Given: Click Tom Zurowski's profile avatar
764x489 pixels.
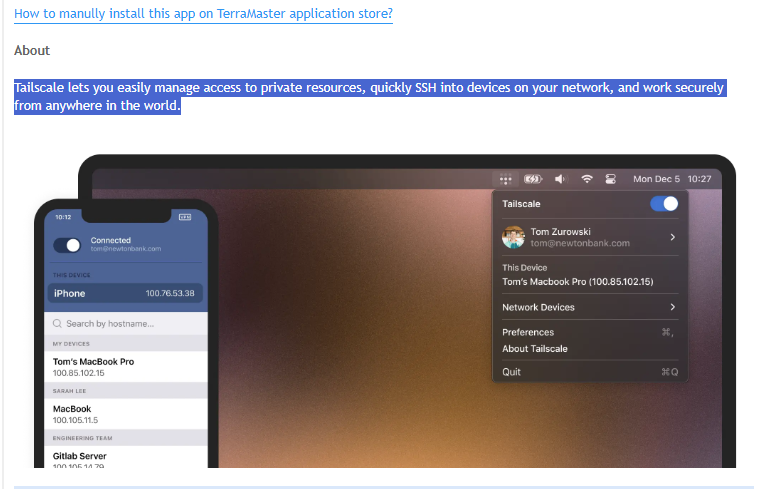Looking at the screenshot, I should point(514,237).
